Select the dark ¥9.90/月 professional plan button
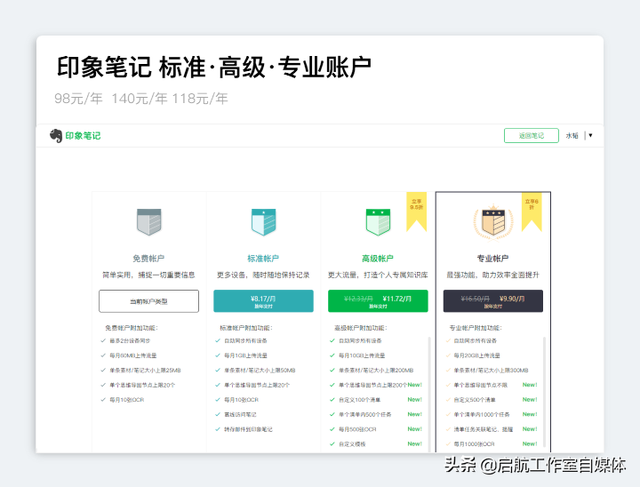 (492, 301)
